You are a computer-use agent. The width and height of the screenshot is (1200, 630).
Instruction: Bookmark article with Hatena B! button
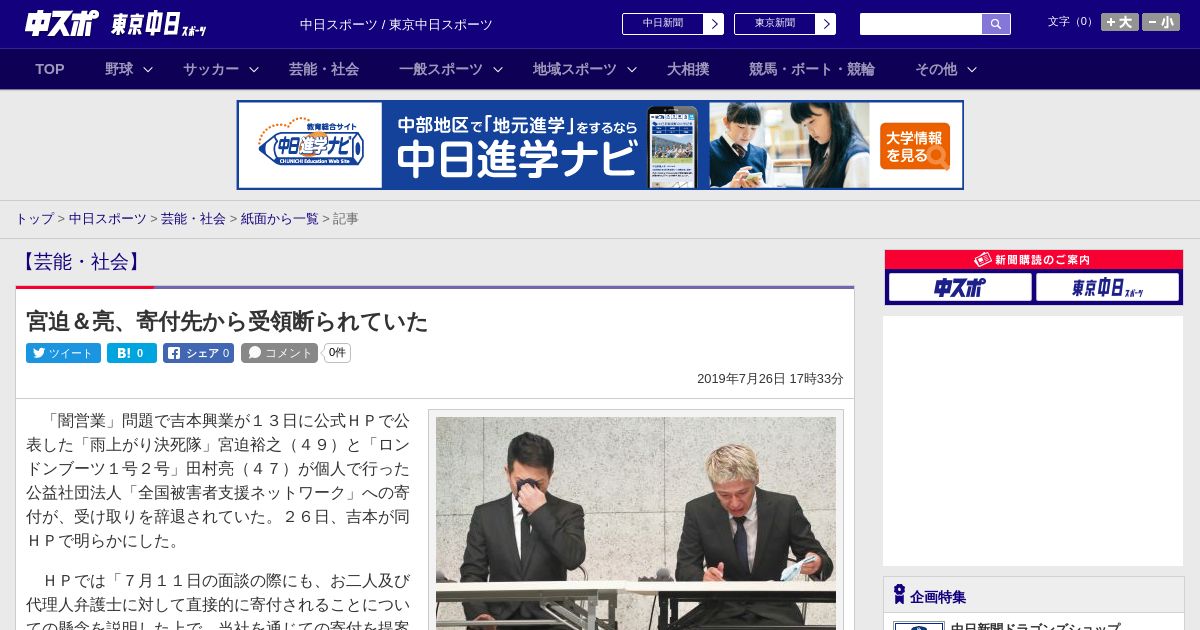tap(132, 353)
